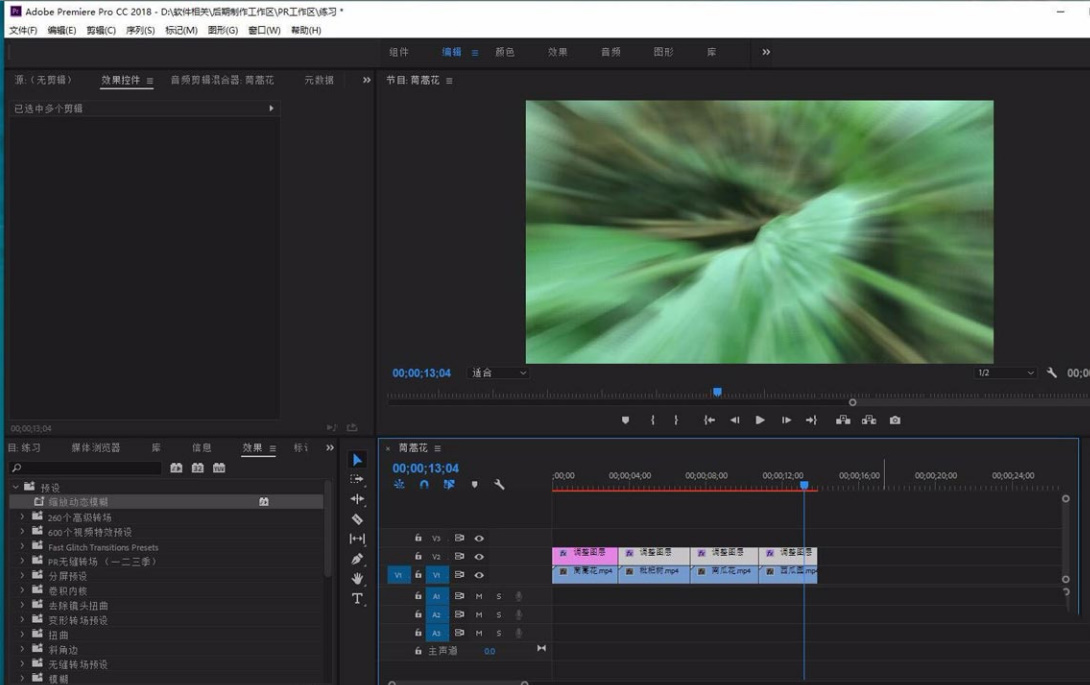Open timeline wrench display settings
The image size is (1090, 685).
499,485
